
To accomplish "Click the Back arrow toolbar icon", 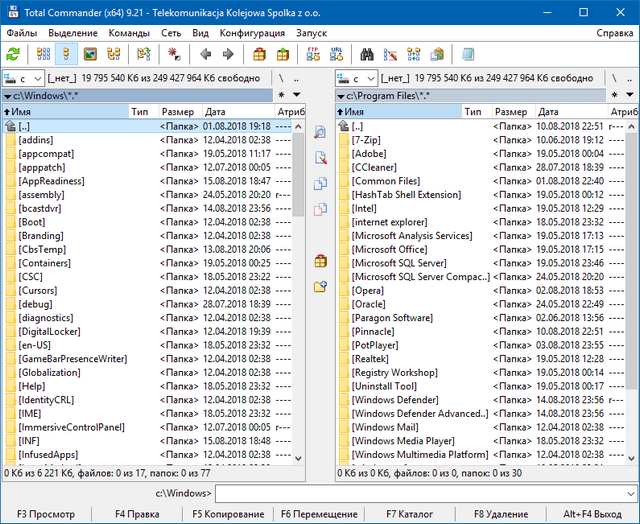I will 205,53.
